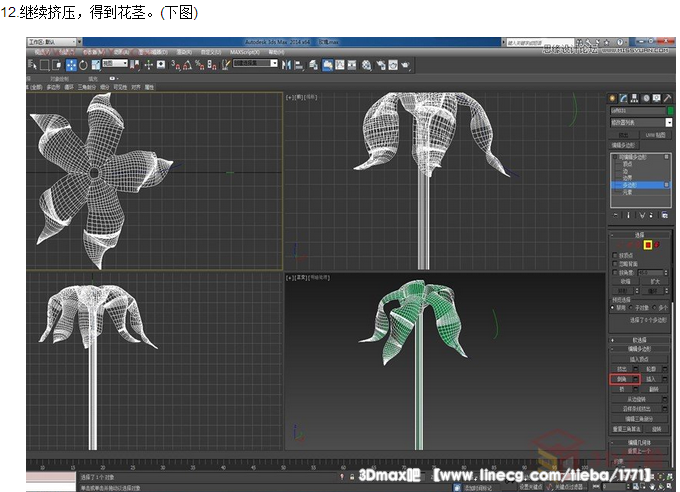Collapse the 编辑几何体 rollout header
Viewport: 680px width, 492px height.
click(x=639, y=443)
